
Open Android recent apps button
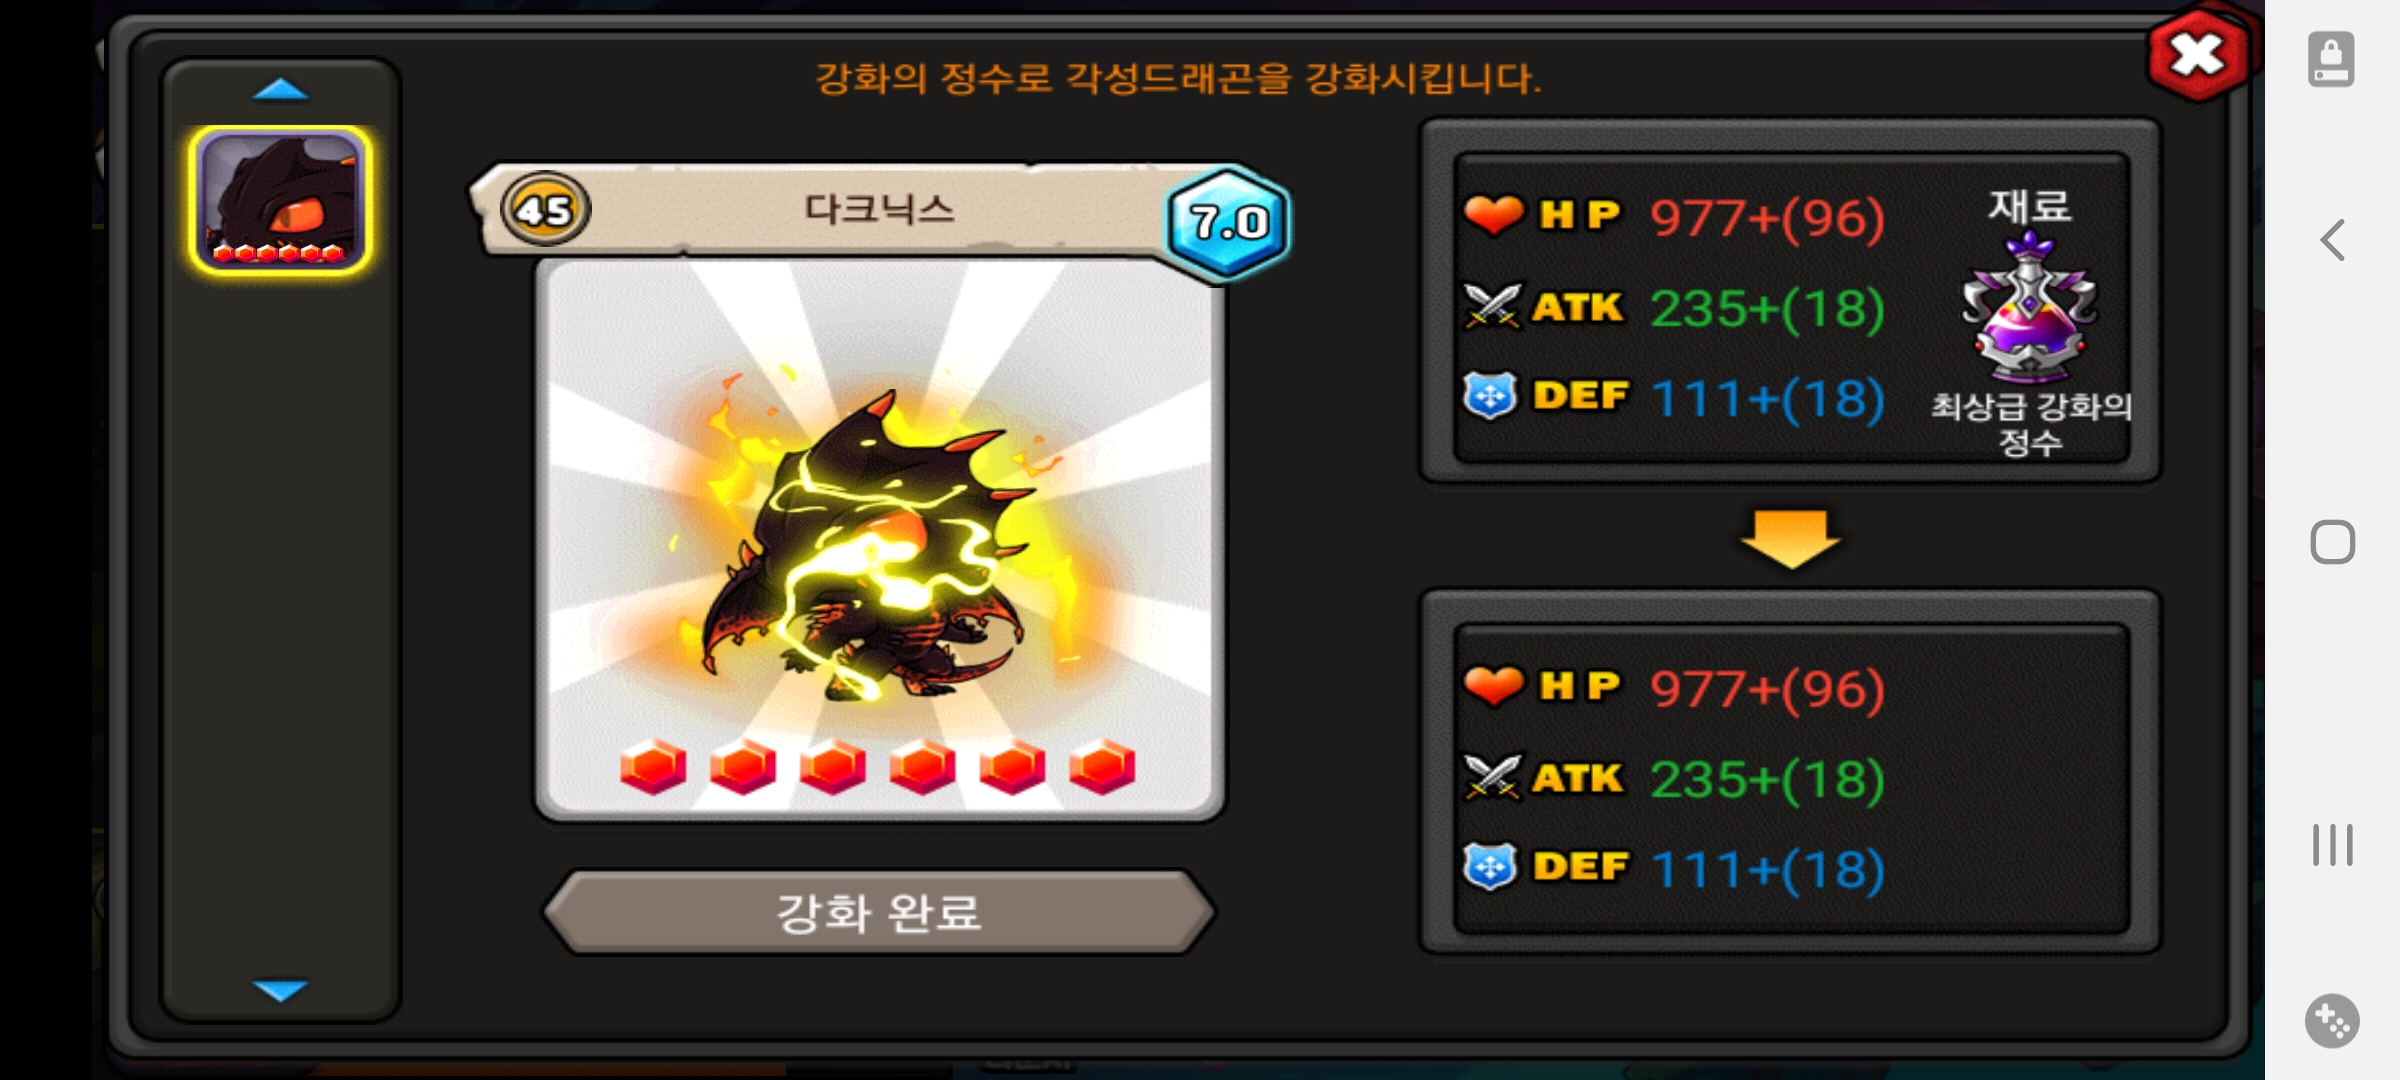[x=2332, y=845]
